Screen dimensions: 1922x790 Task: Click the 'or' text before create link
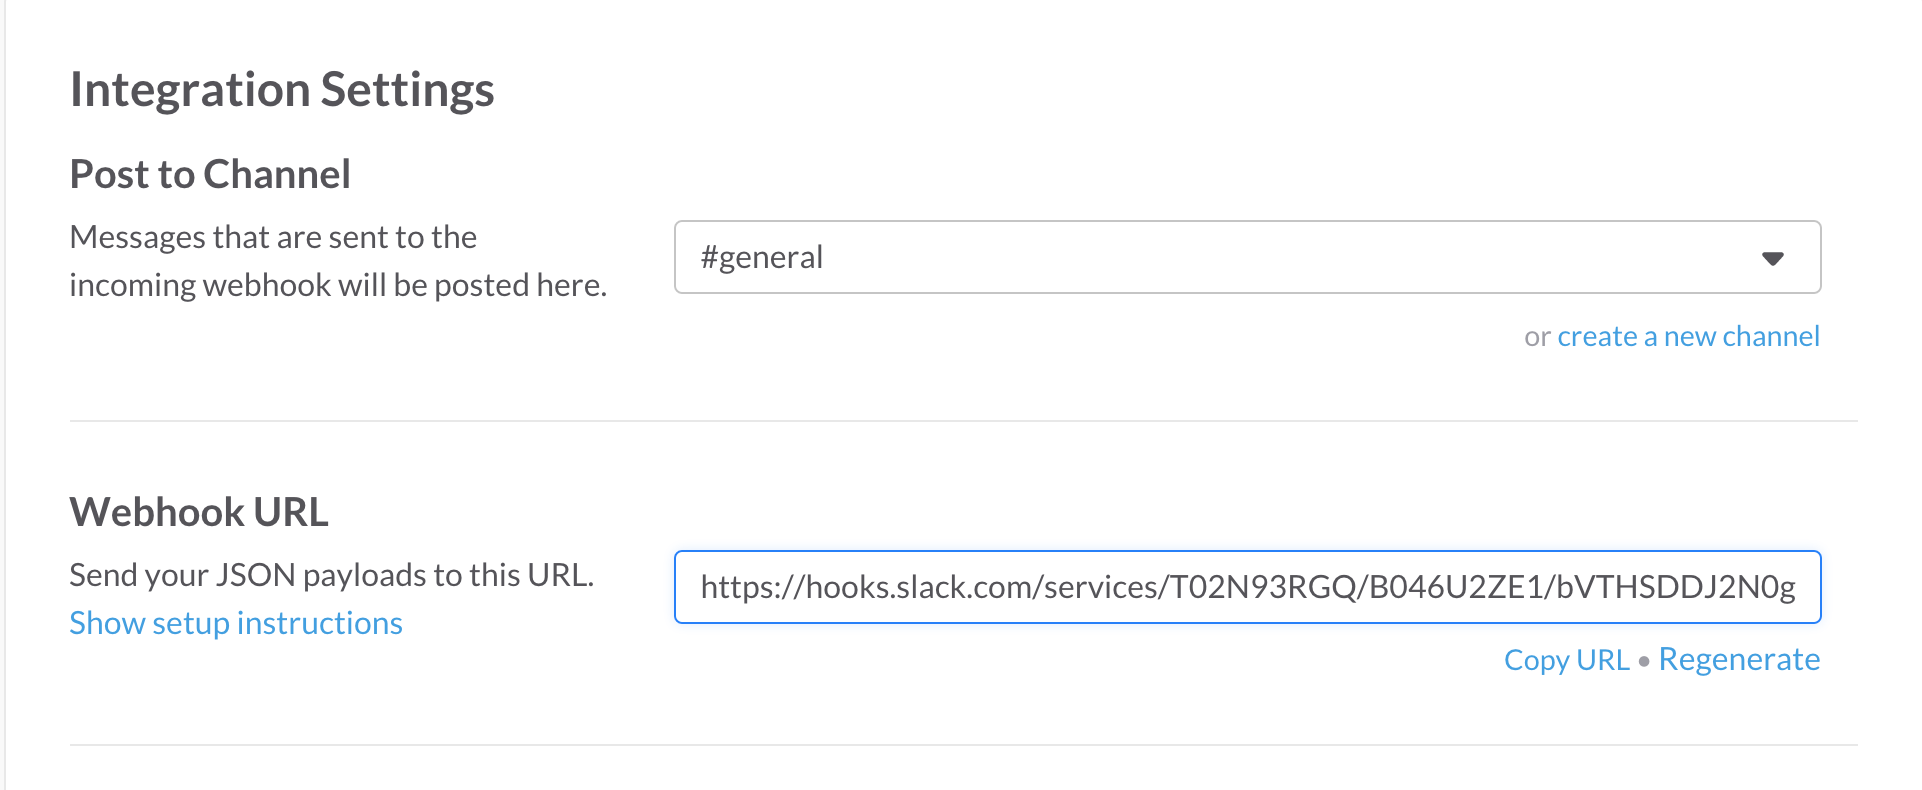coord(1537,337)
